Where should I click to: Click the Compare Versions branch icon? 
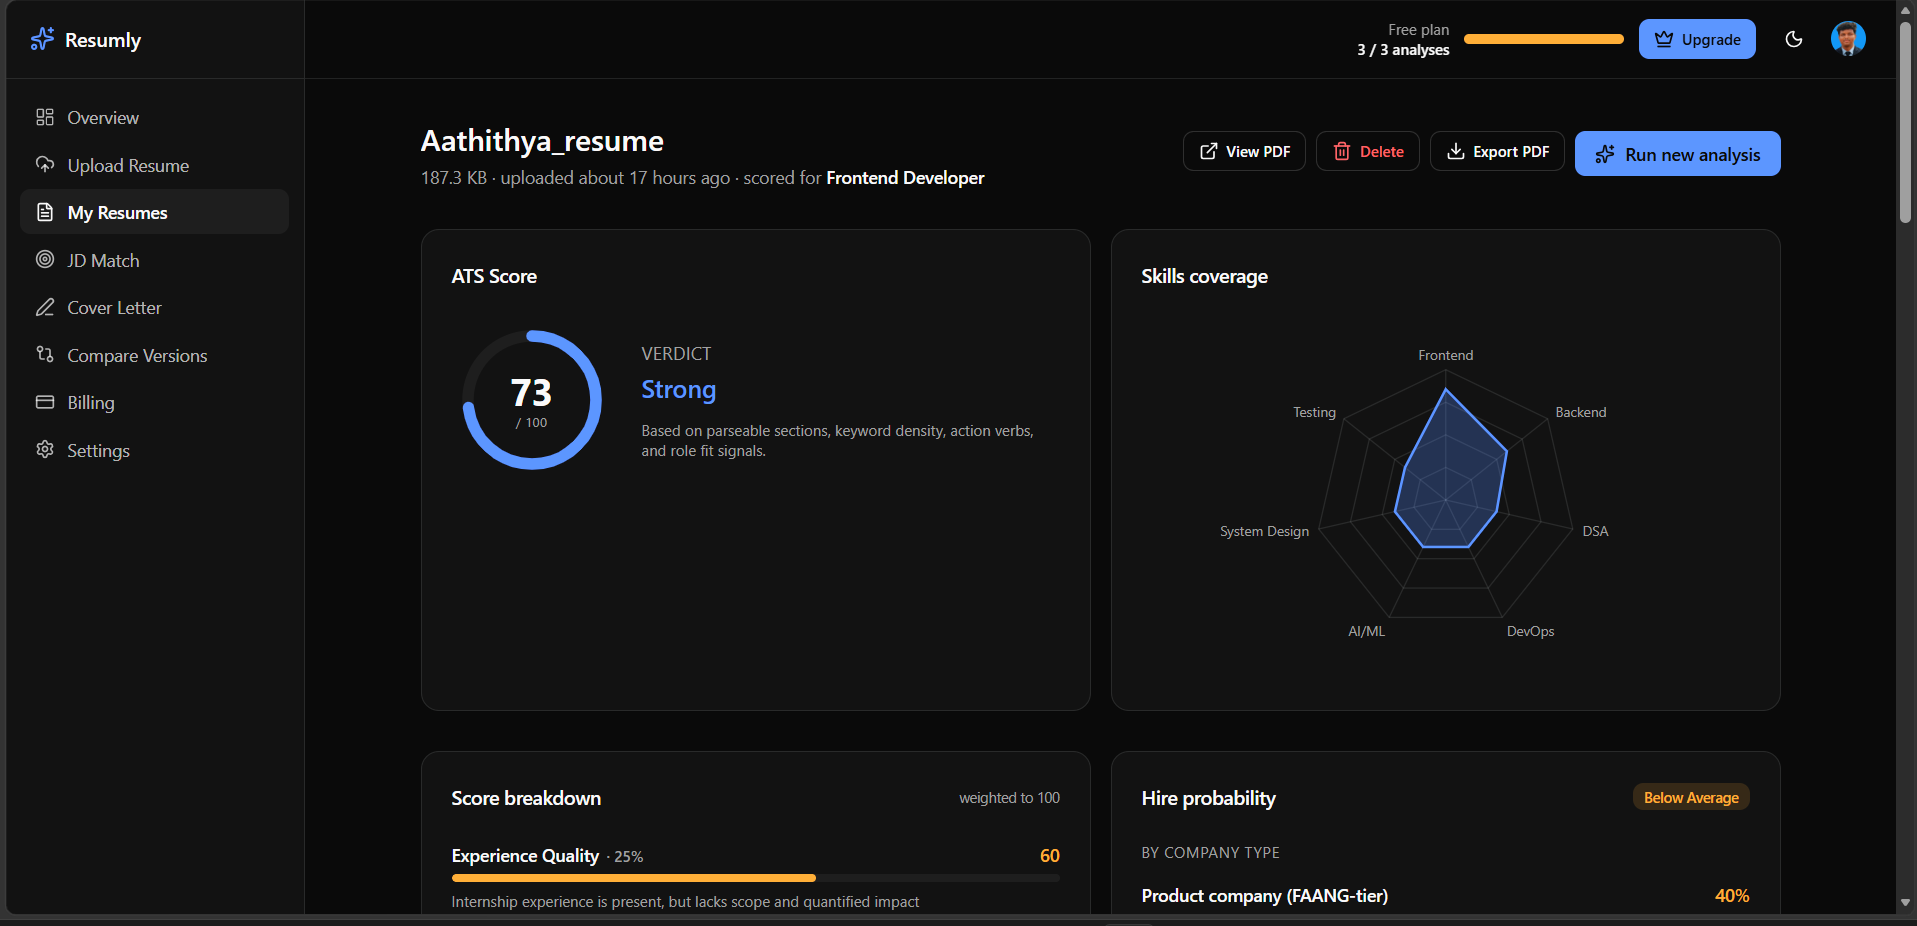coord(45,354)
